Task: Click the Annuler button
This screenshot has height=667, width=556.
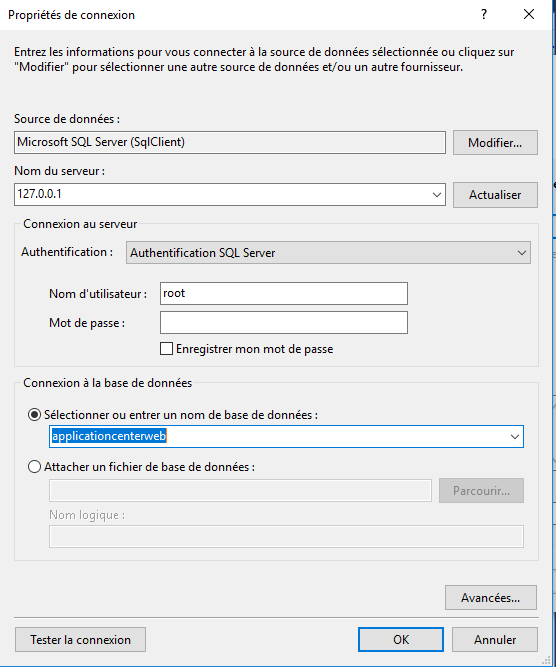Action: tap(495, 640)
